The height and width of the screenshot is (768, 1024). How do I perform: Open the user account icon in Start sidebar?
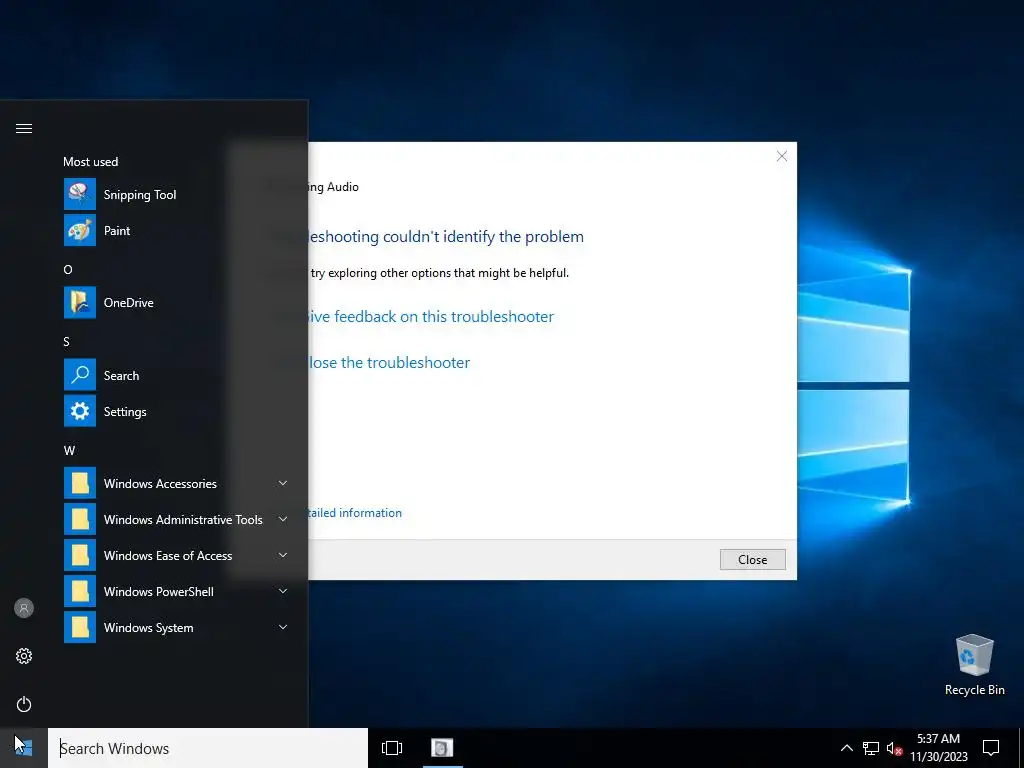24,608
